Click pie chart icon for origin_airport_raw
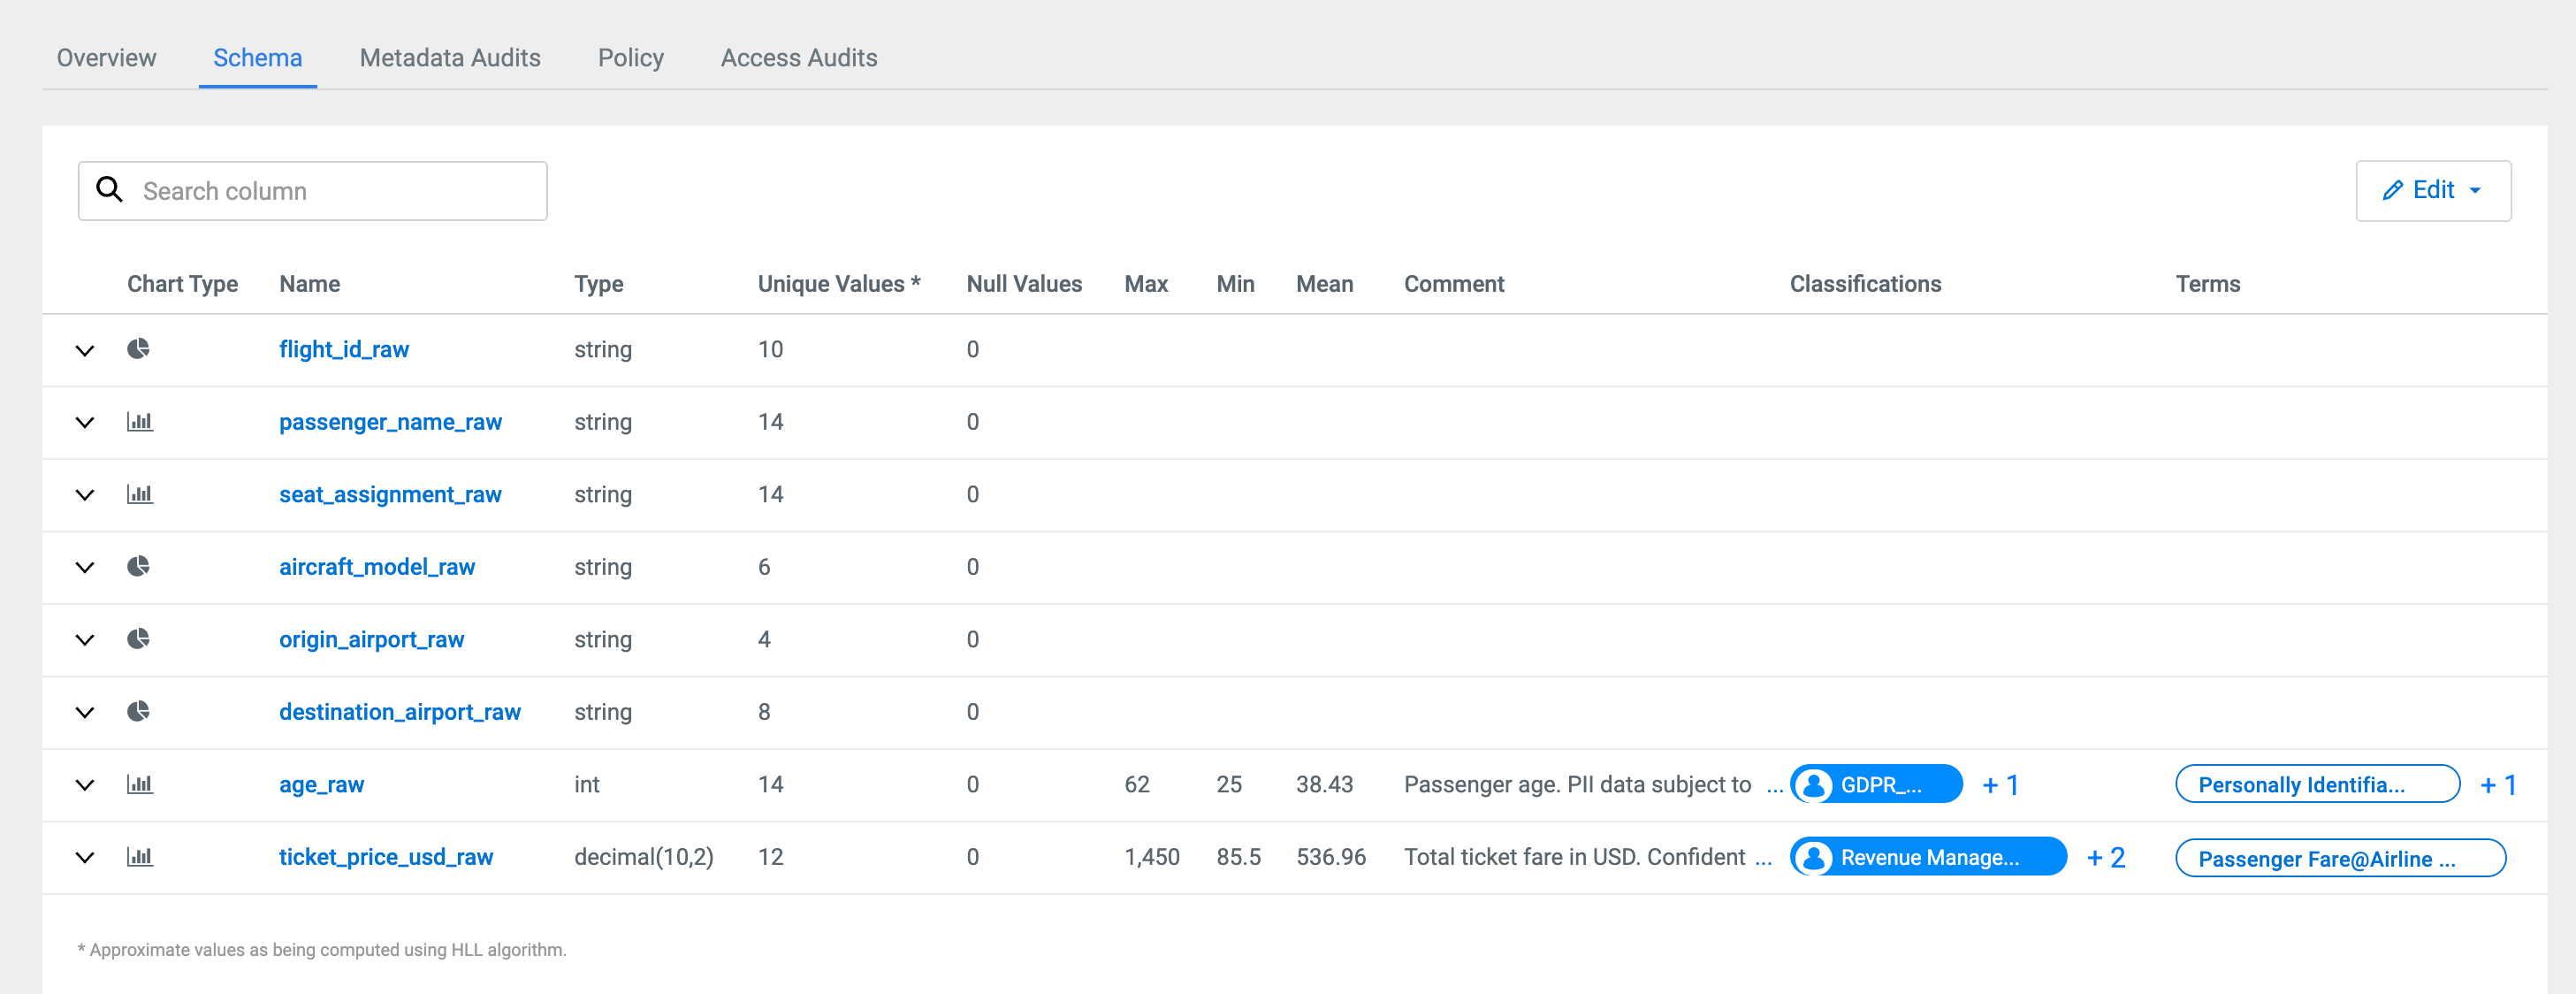Image resolution: width=2576 pixels, height=994 pixels. point(138,639)
